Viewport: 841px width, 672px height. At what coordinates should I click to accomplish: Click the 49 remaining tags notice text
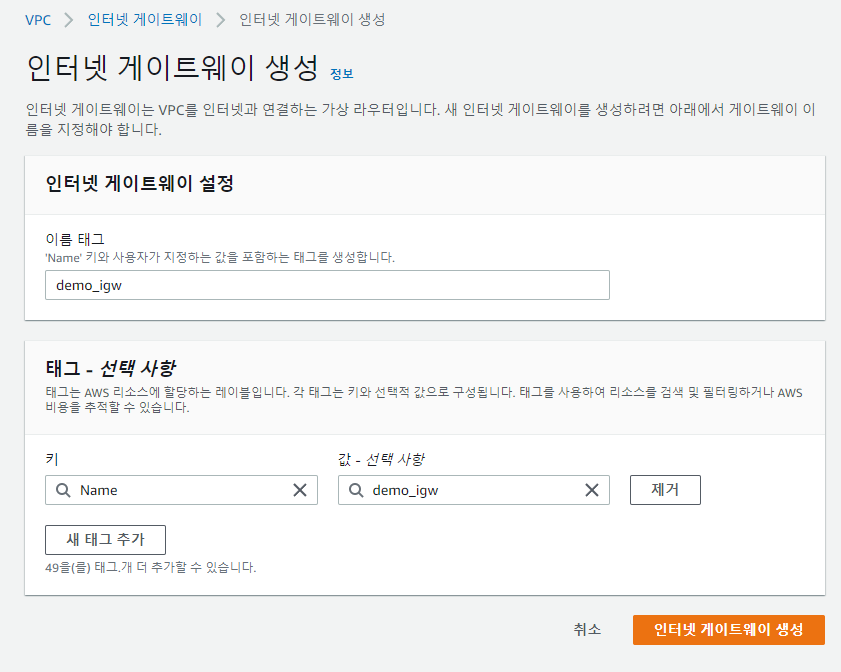[x=151, y=567]
